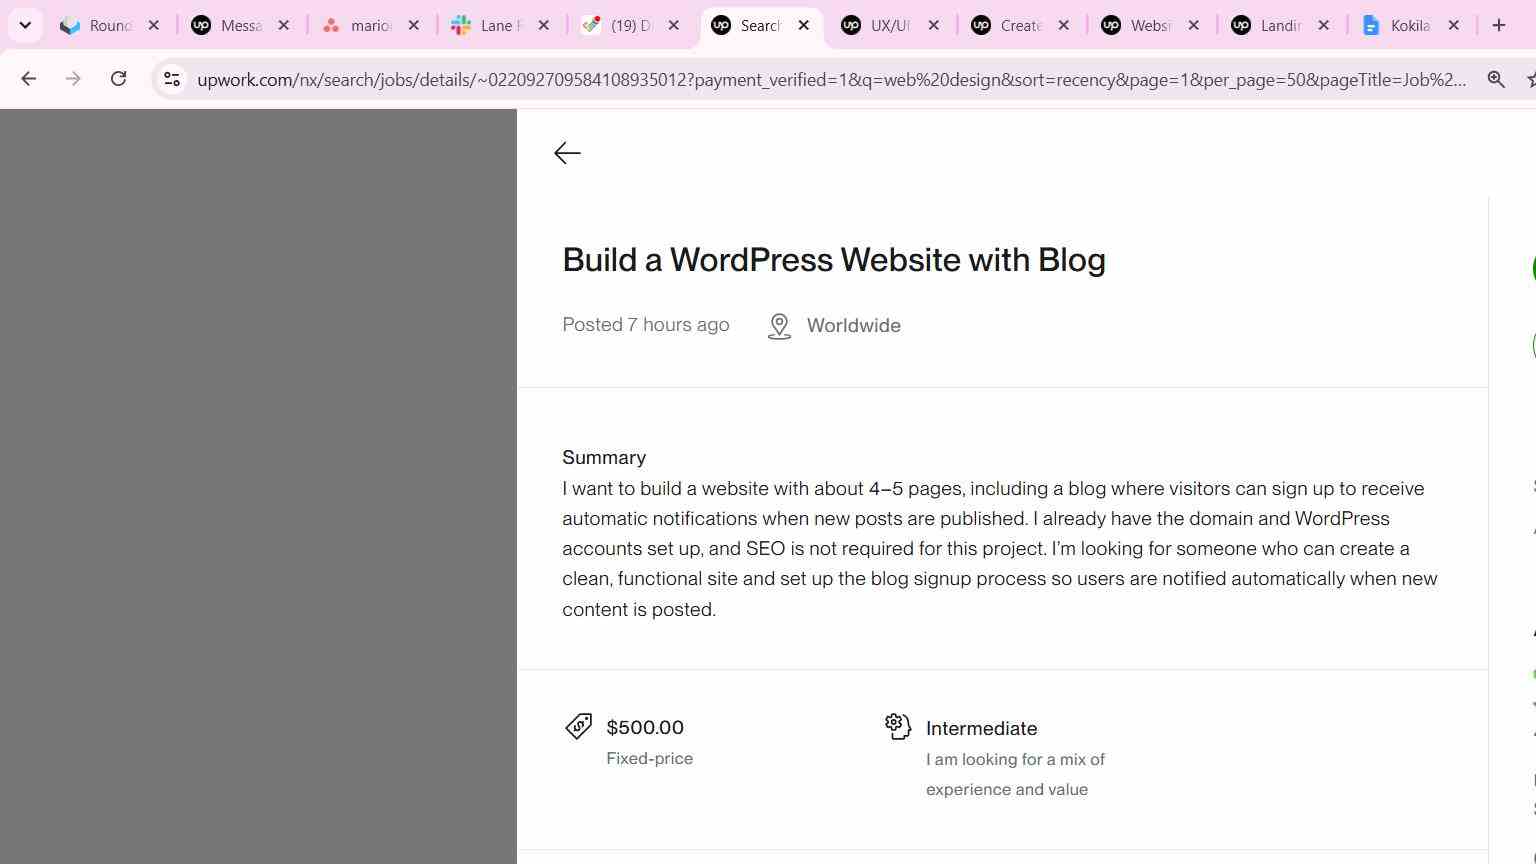Expand the tab search dropdown arrow
1536x864 pixels.
coord(25,25)
